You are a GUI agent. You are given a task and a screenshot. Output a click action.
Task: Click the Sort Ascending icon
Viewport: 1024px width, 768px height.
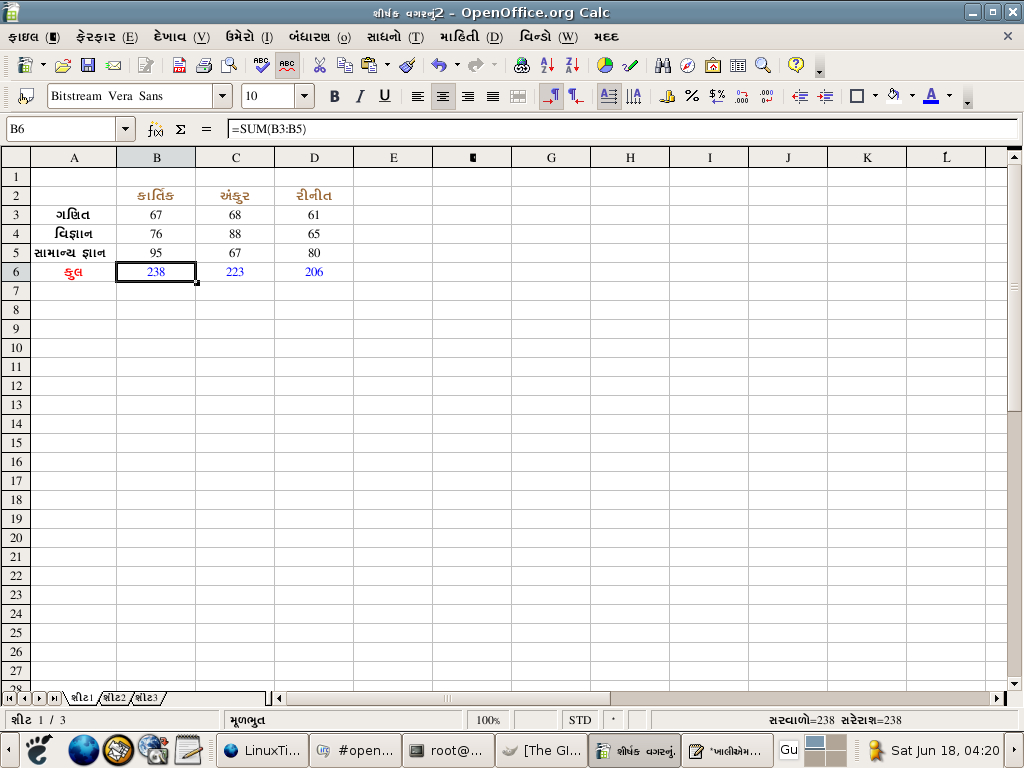[547, 66]
